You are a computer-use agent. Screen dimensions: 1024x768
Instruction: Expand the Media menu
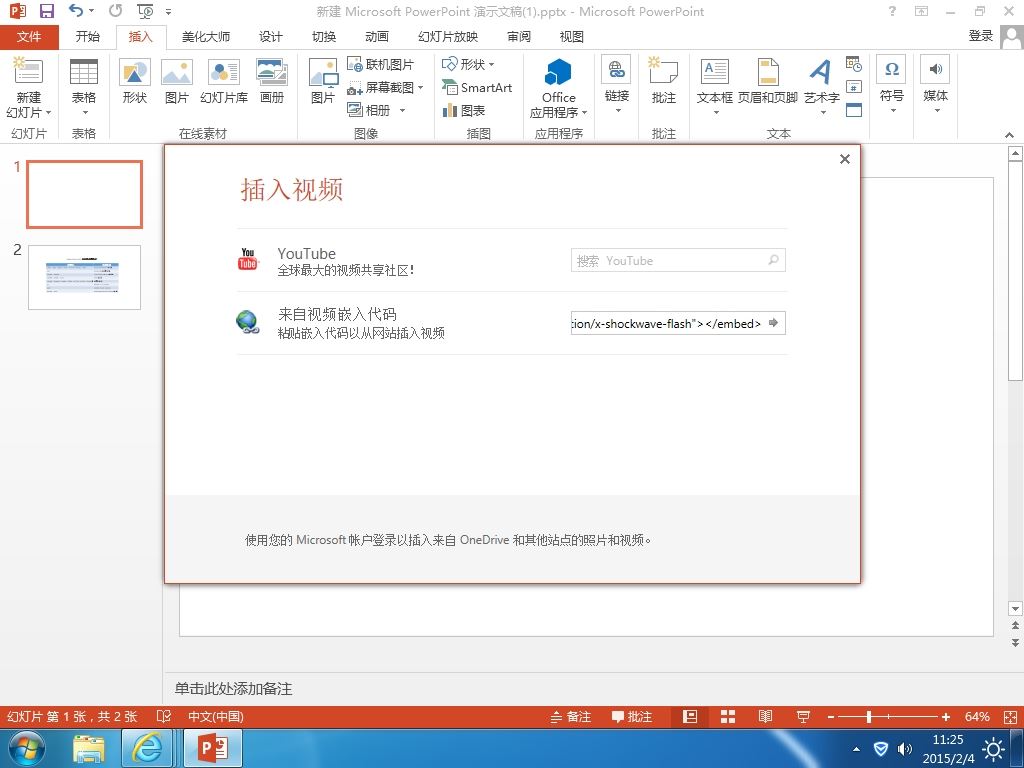(x=935, y=85)
